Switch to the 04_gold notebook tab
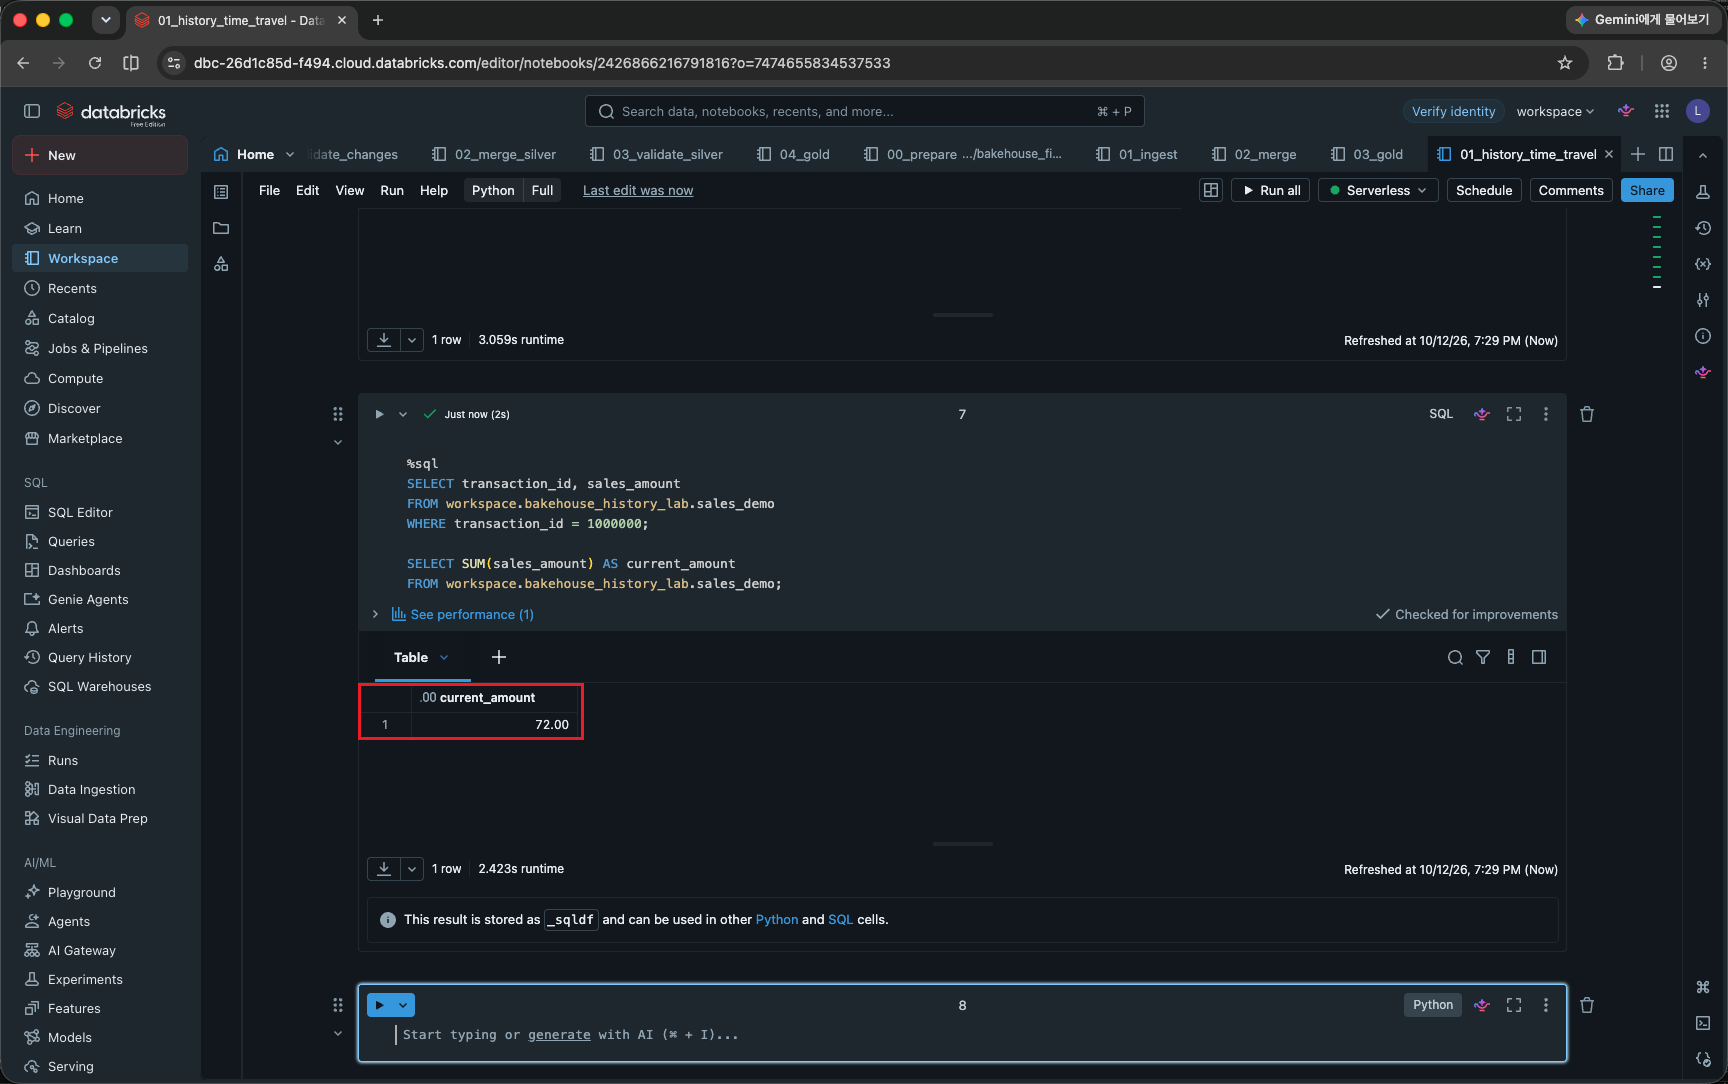The width and height of the screenshot is (1728, 1084). pos(793,154)
